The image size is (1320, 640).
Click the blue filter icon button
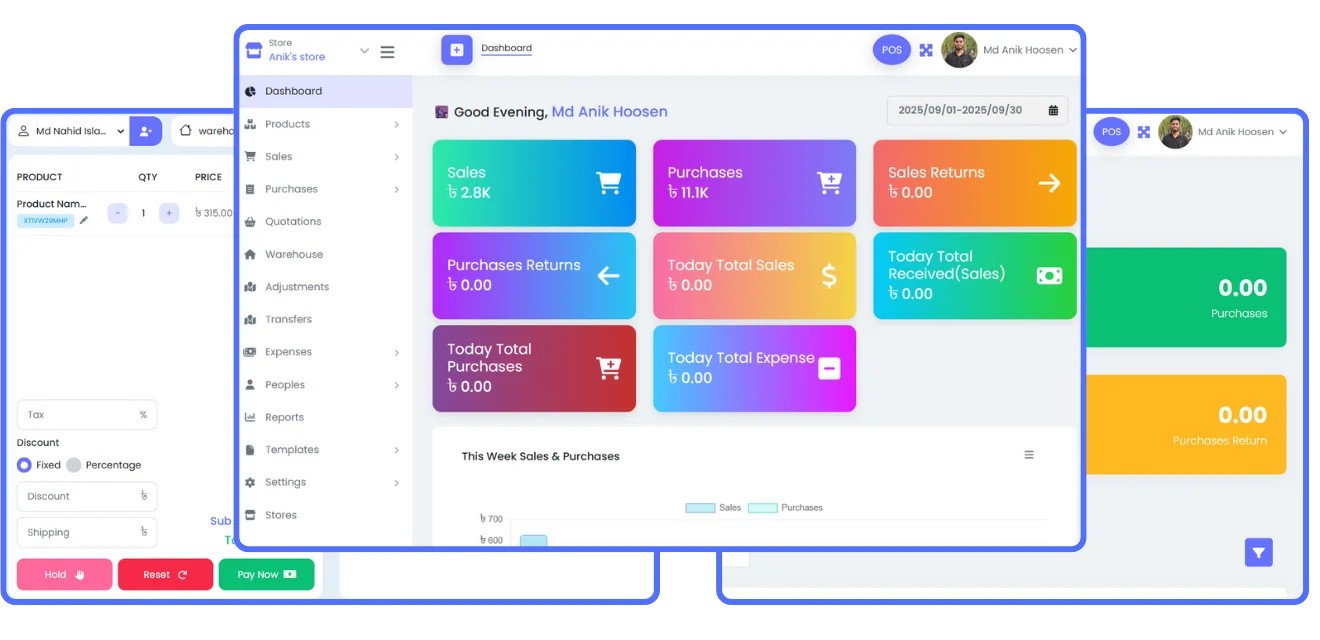click(1258, 552)
